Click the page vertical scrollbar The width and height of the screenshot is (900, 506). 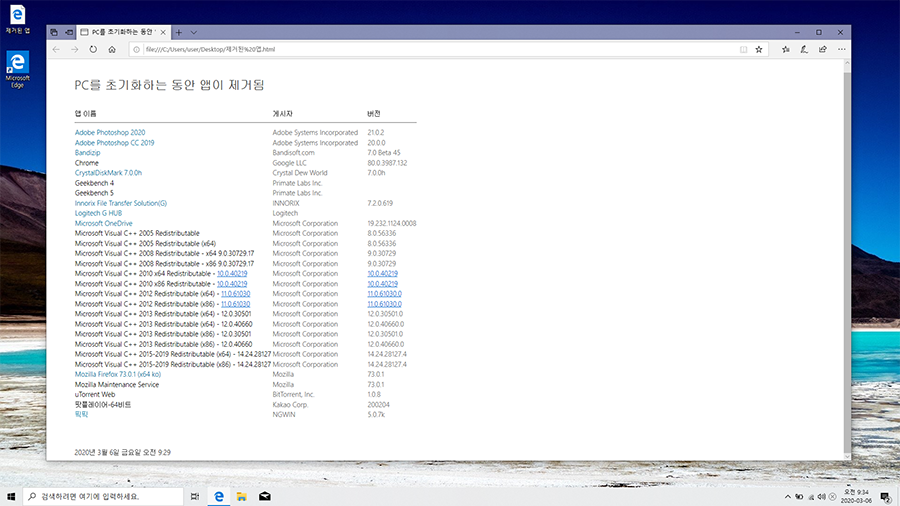click(x=847, y=258)
